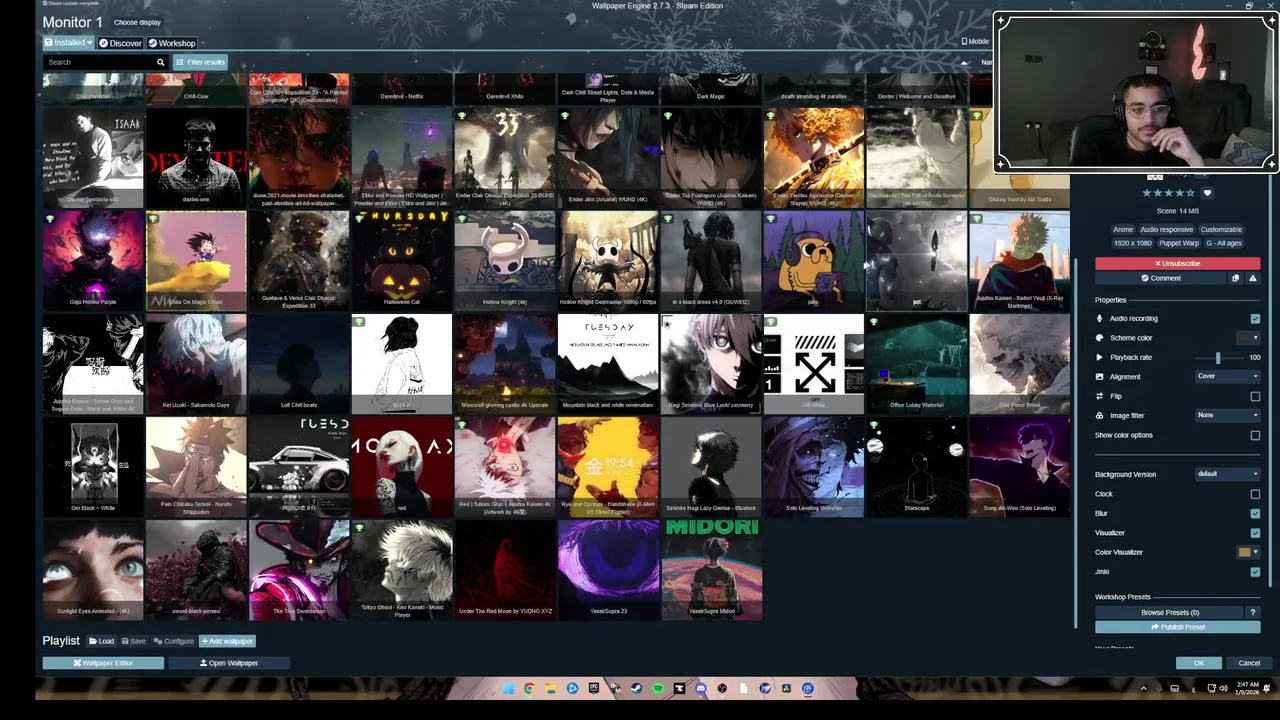Disable the Visualizer checkbox
Viewport: 1280px width, 720px height.
[x=1255, y=533]
